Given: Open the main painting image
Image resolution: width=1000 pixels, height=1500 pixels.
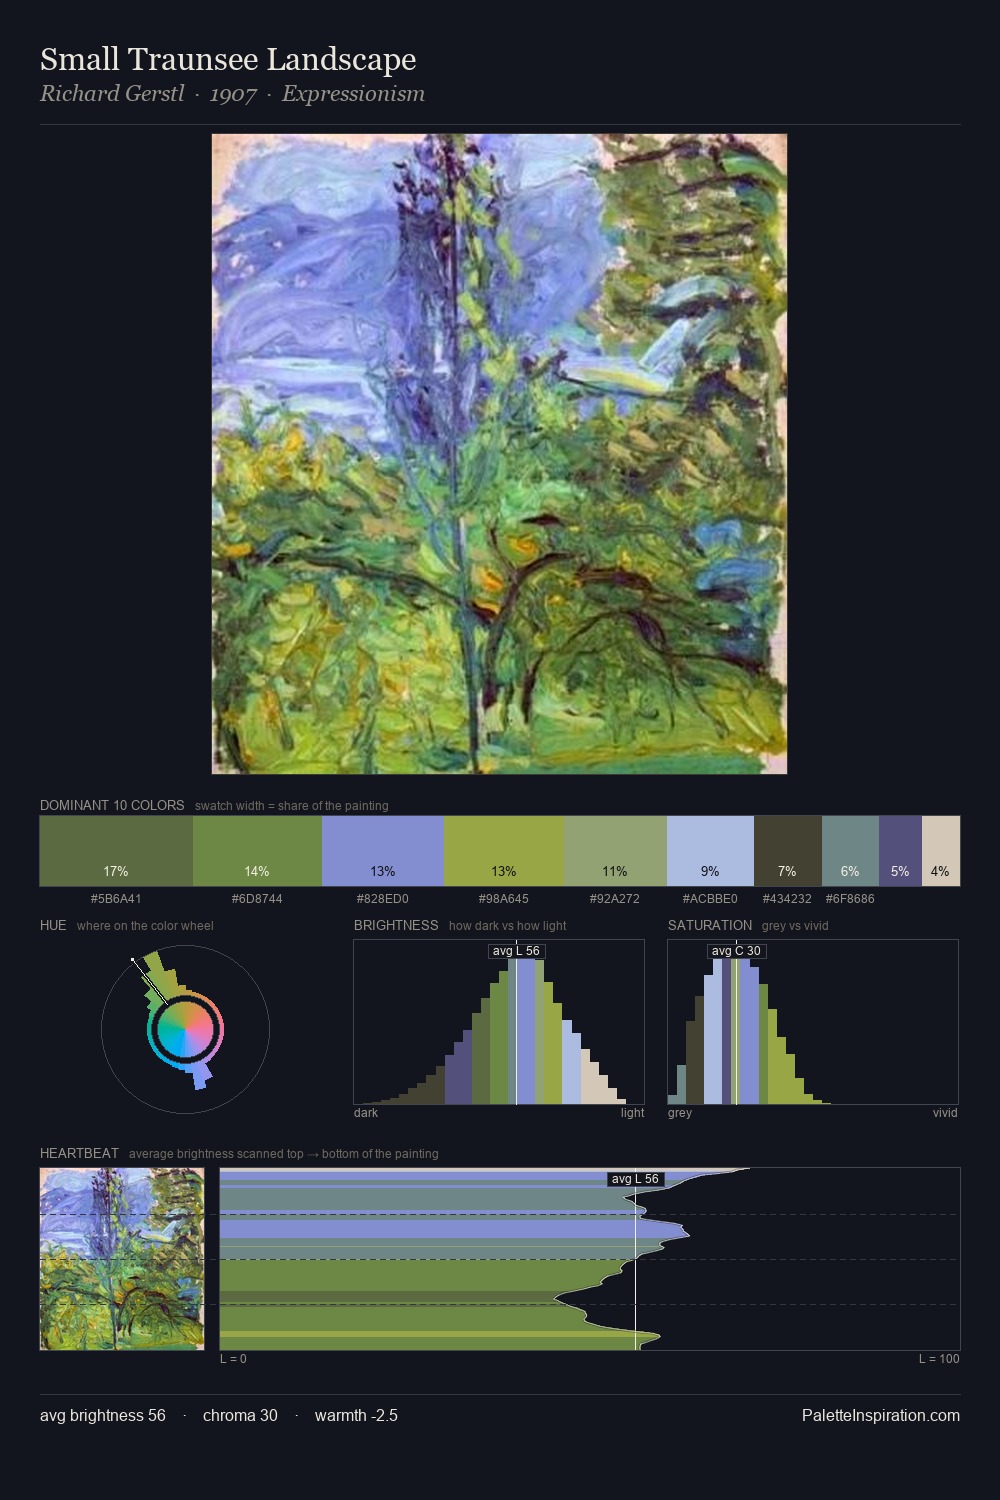Looking at the screenshot, I should pos(499,454).
